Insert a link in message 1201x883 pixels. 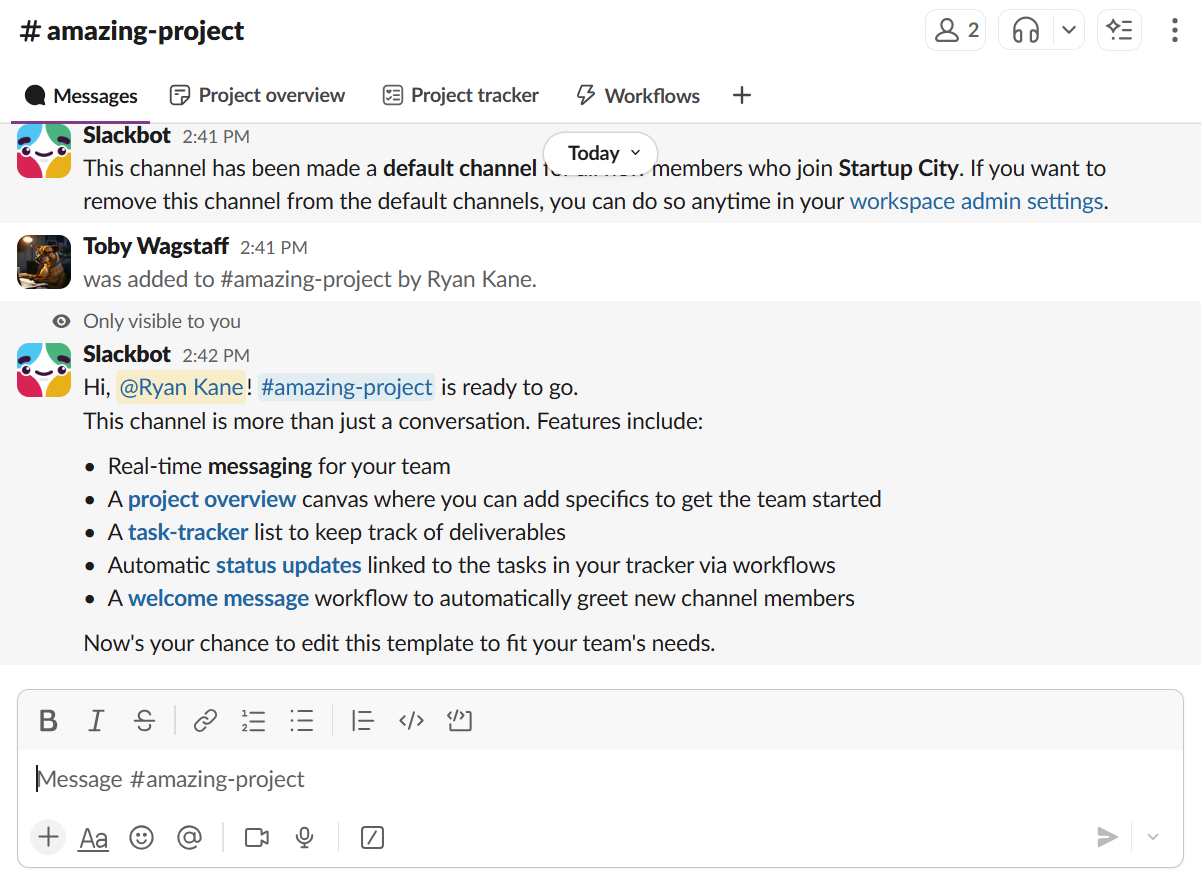(205, 720)
